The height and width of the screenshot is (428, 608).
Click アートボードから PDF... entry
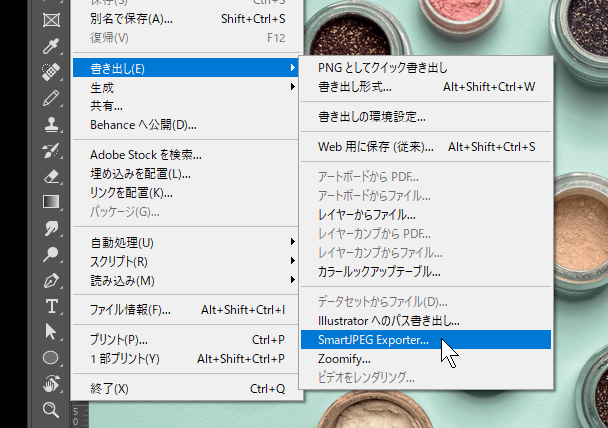pos(426,177)
